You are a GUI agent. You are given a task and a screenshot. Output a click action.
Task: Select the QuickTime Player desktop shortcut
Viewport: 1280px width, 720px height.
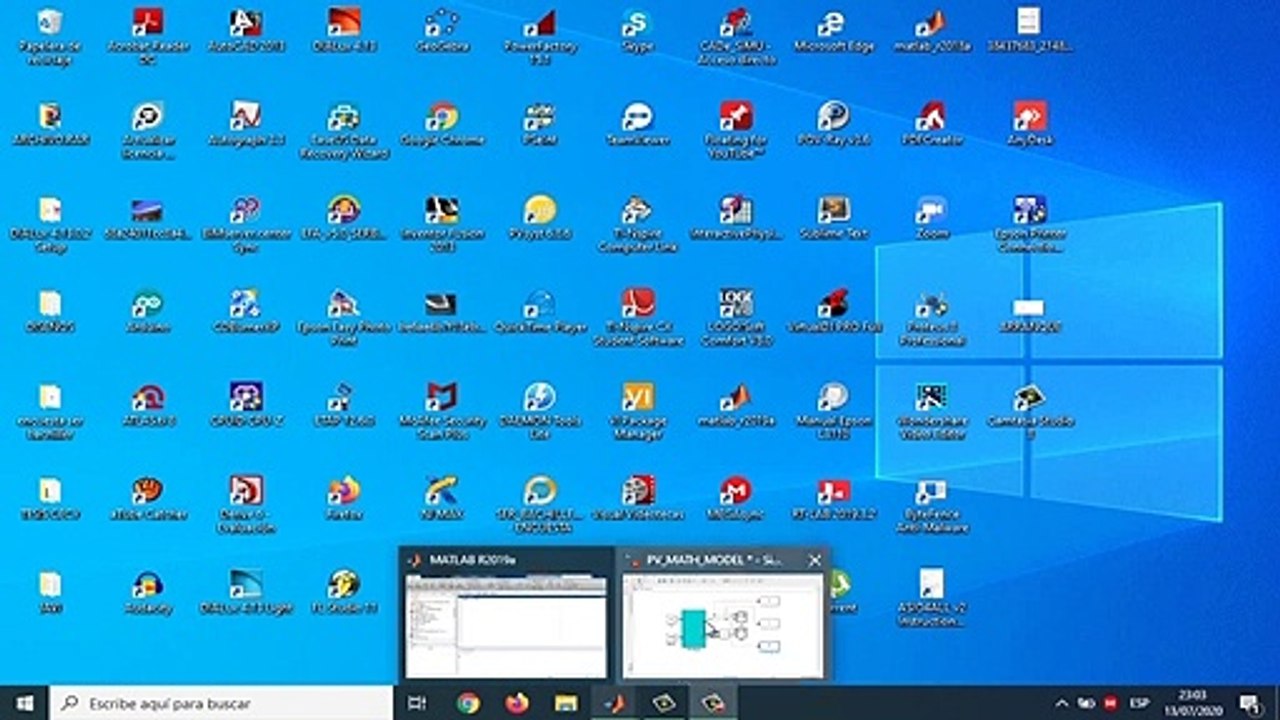pyautogui.click(x=539, y=311)
